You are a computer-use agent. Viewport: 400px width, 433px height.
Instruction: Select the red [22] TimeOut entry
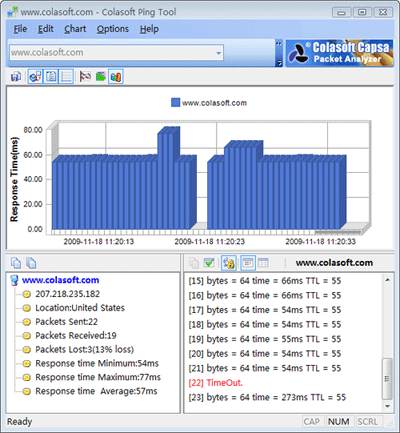(216, 383)
